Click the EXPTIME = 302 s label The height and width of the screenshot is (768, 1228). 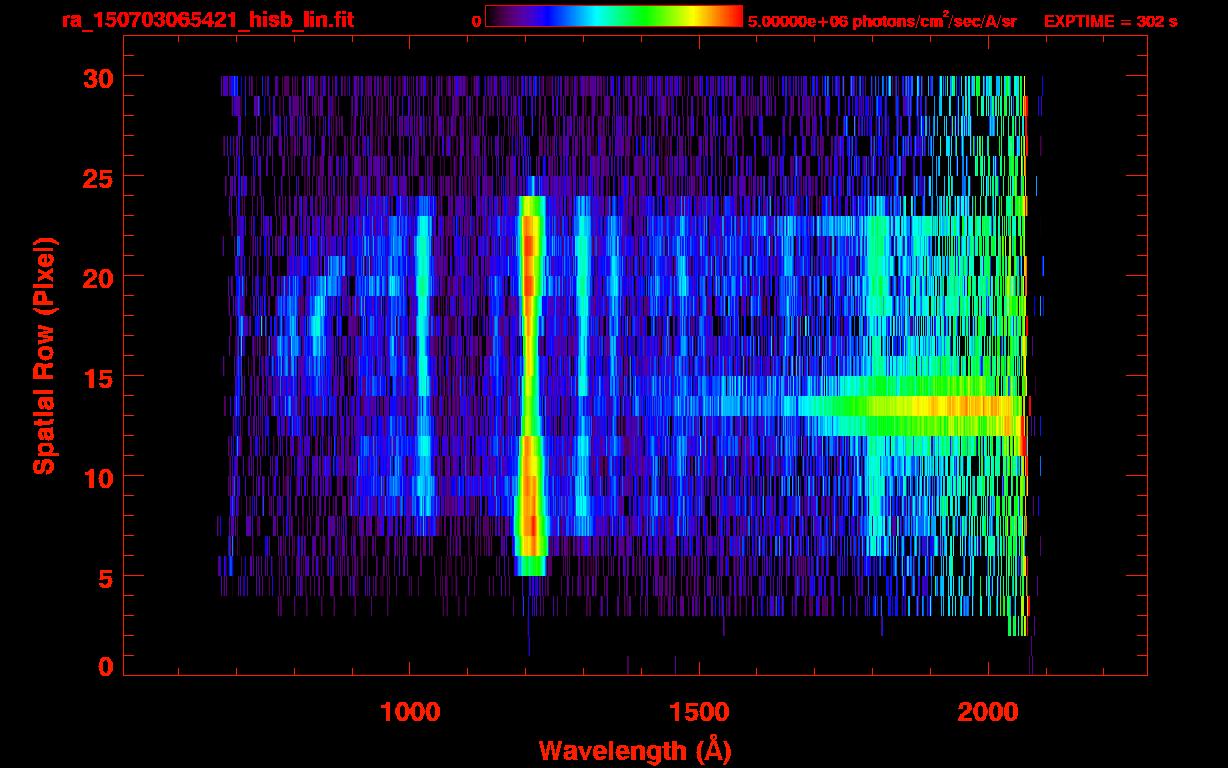[1110, 21]
